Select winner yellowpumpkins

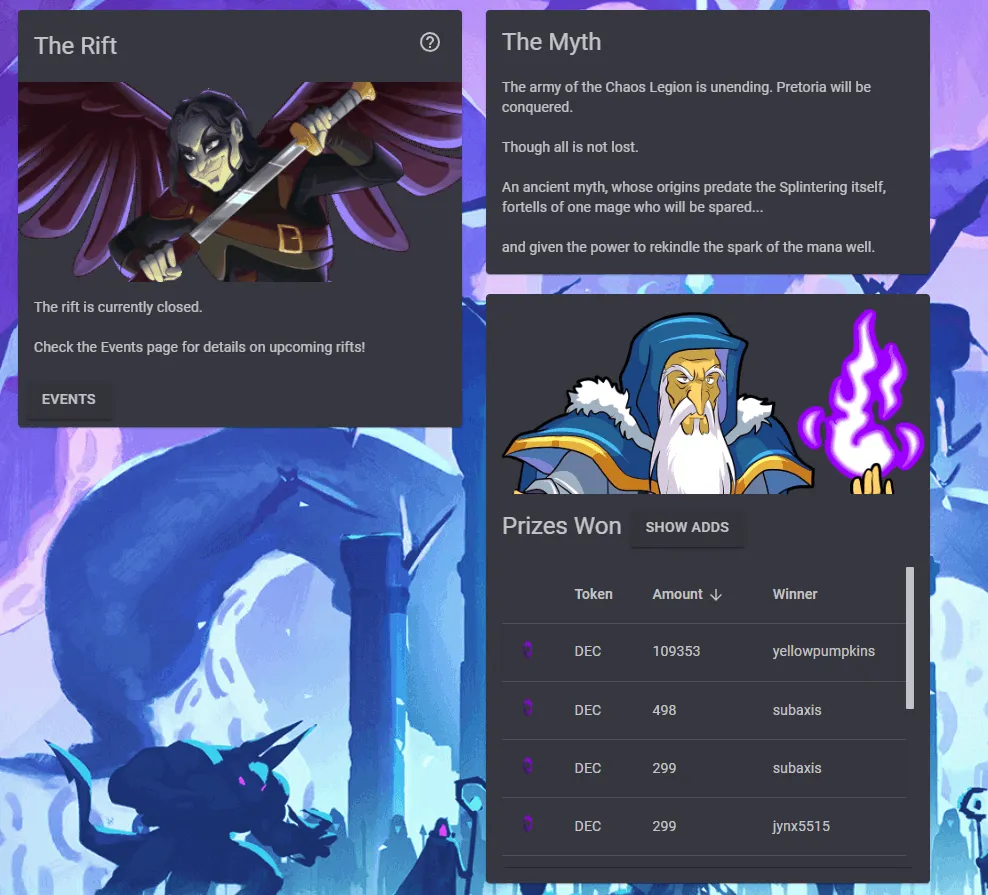(824, 651)
